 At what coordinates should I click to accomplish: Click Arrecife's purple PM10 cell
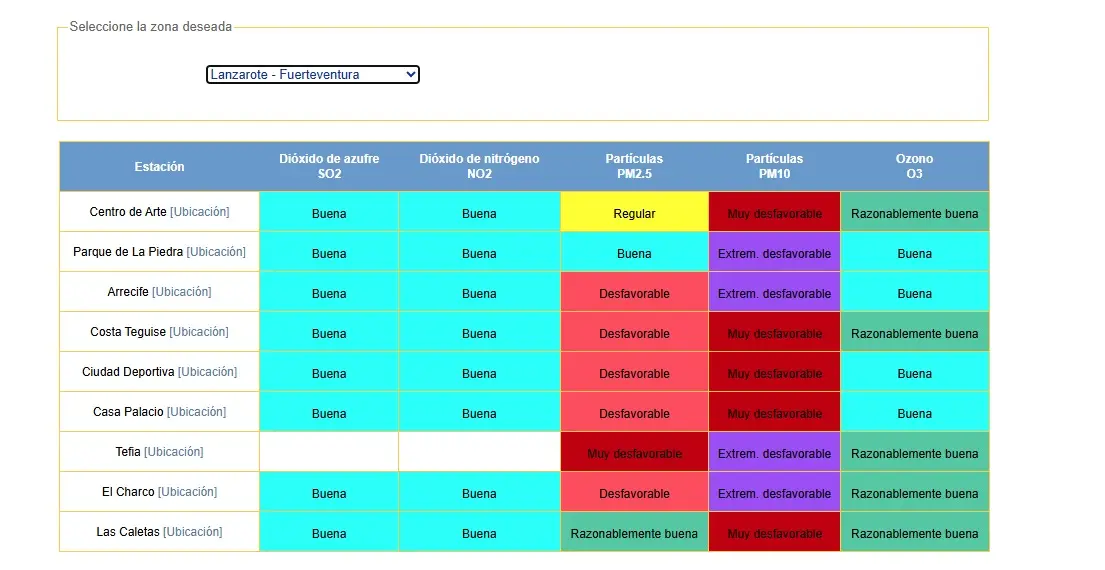(x=774, y=293)
